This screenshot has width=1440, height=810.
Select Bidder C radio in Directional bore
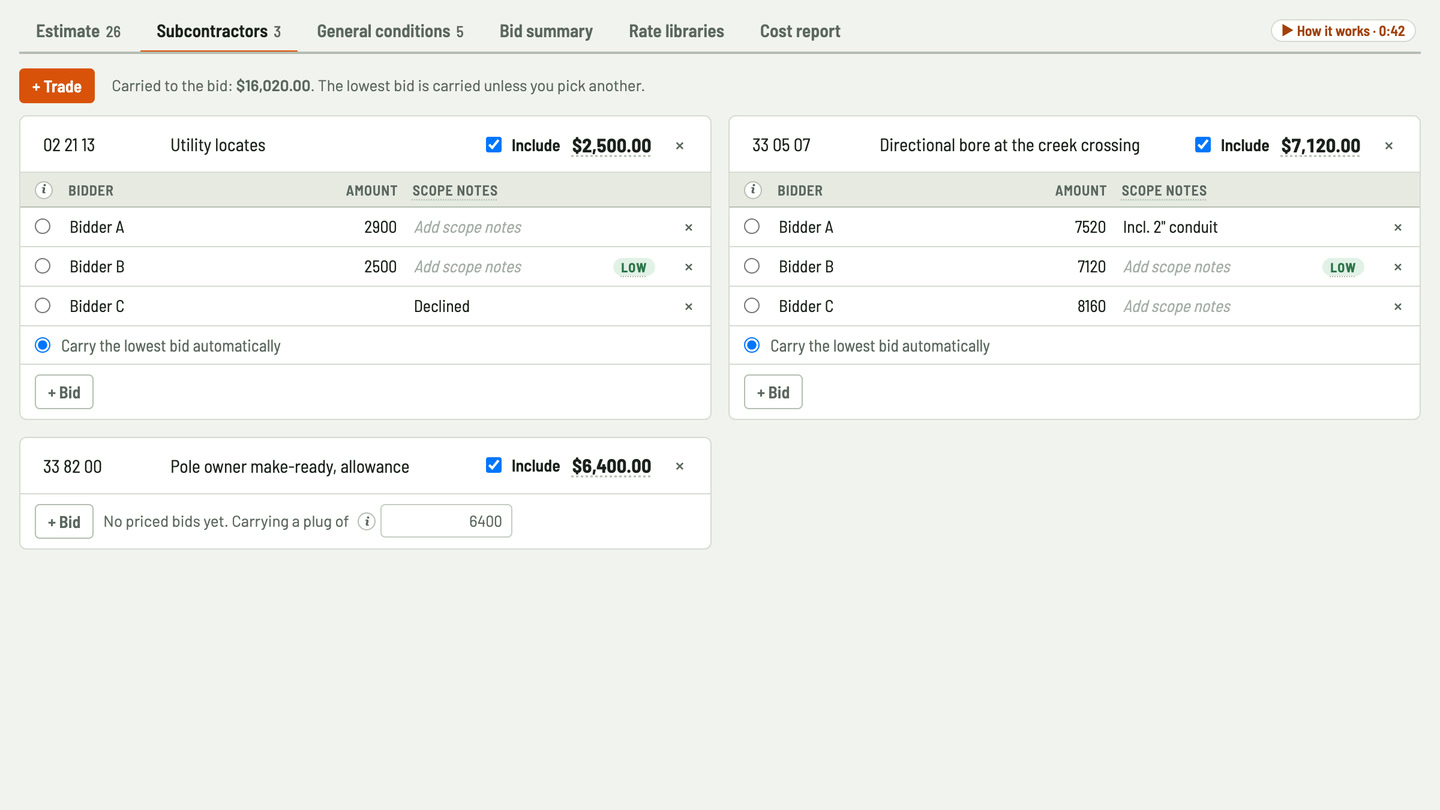pos(752,306)
